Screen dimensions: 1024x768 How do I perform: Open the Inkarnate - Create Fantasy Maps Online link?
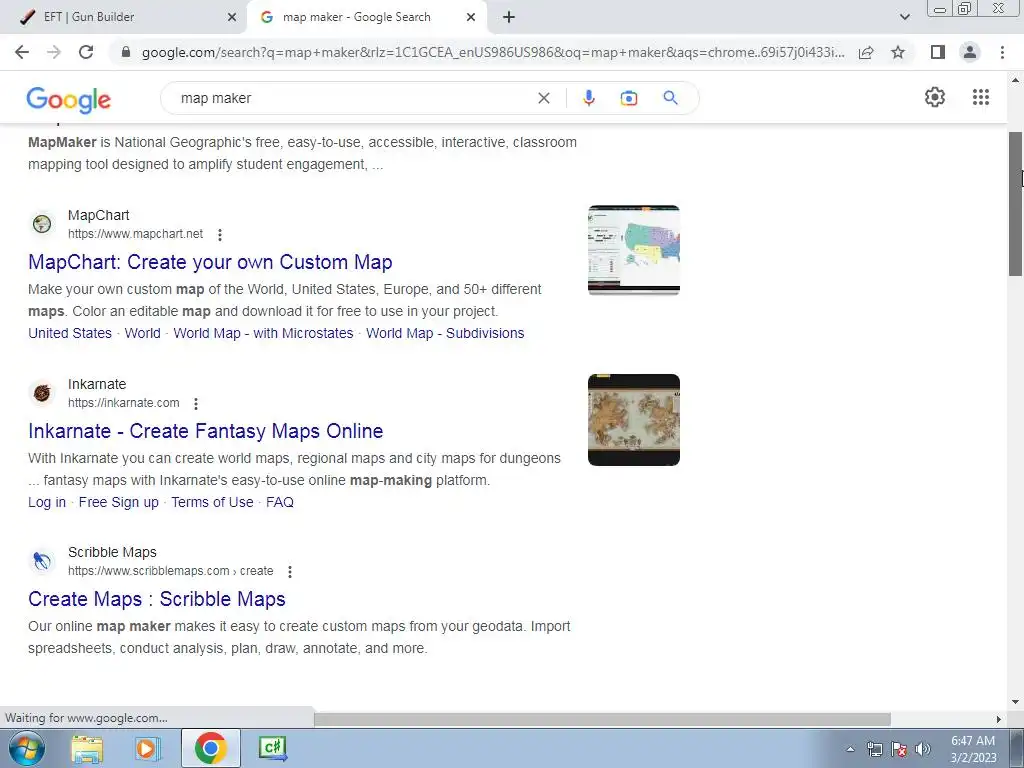pyautogui.click(x=206, y=431)
